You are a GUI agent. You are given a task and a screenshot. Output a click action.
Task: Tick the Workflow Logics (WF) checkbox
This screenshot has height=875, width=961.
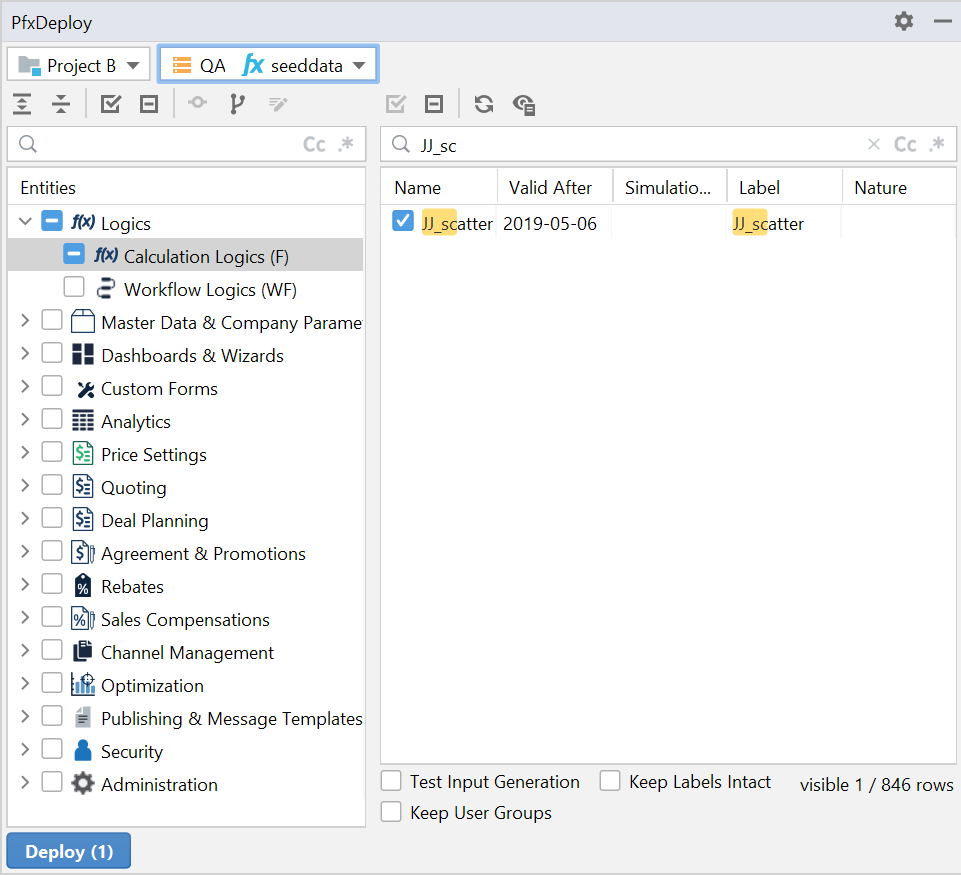tap(74, 288)
